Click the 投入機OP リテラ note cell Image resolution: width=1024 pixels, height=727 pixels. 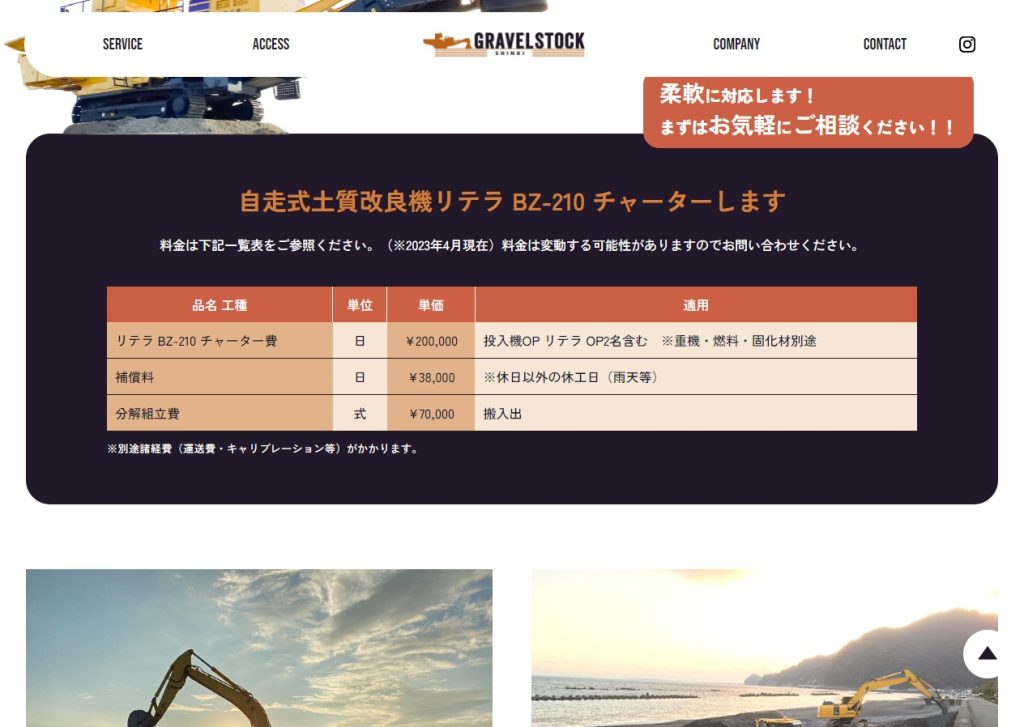(696, 341)
